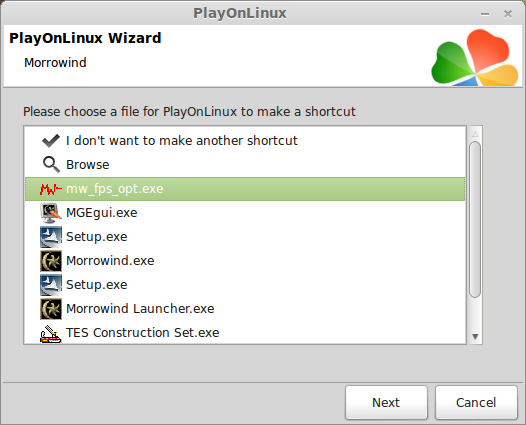
Task: Click the first Setup.exe icon
Action: coord(51,237)
